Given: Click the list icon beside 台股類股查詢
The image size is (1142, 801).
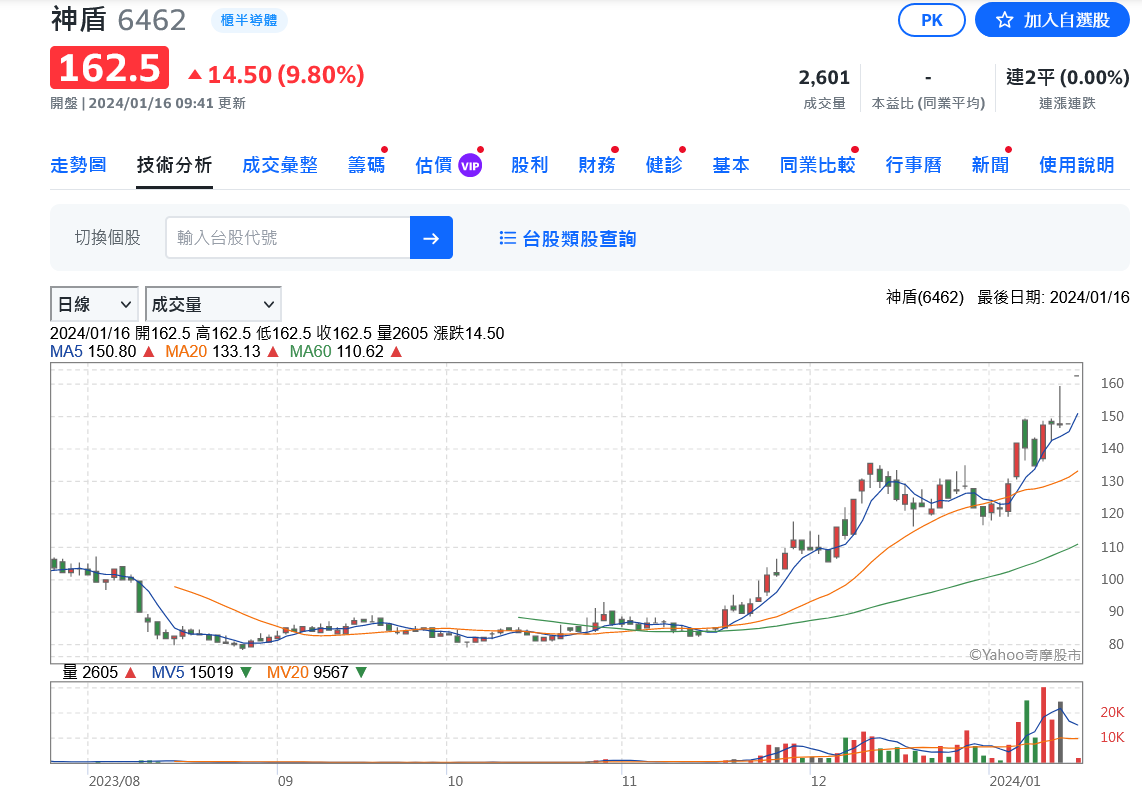Looking at the screenshot, I should tap(508, 238).
